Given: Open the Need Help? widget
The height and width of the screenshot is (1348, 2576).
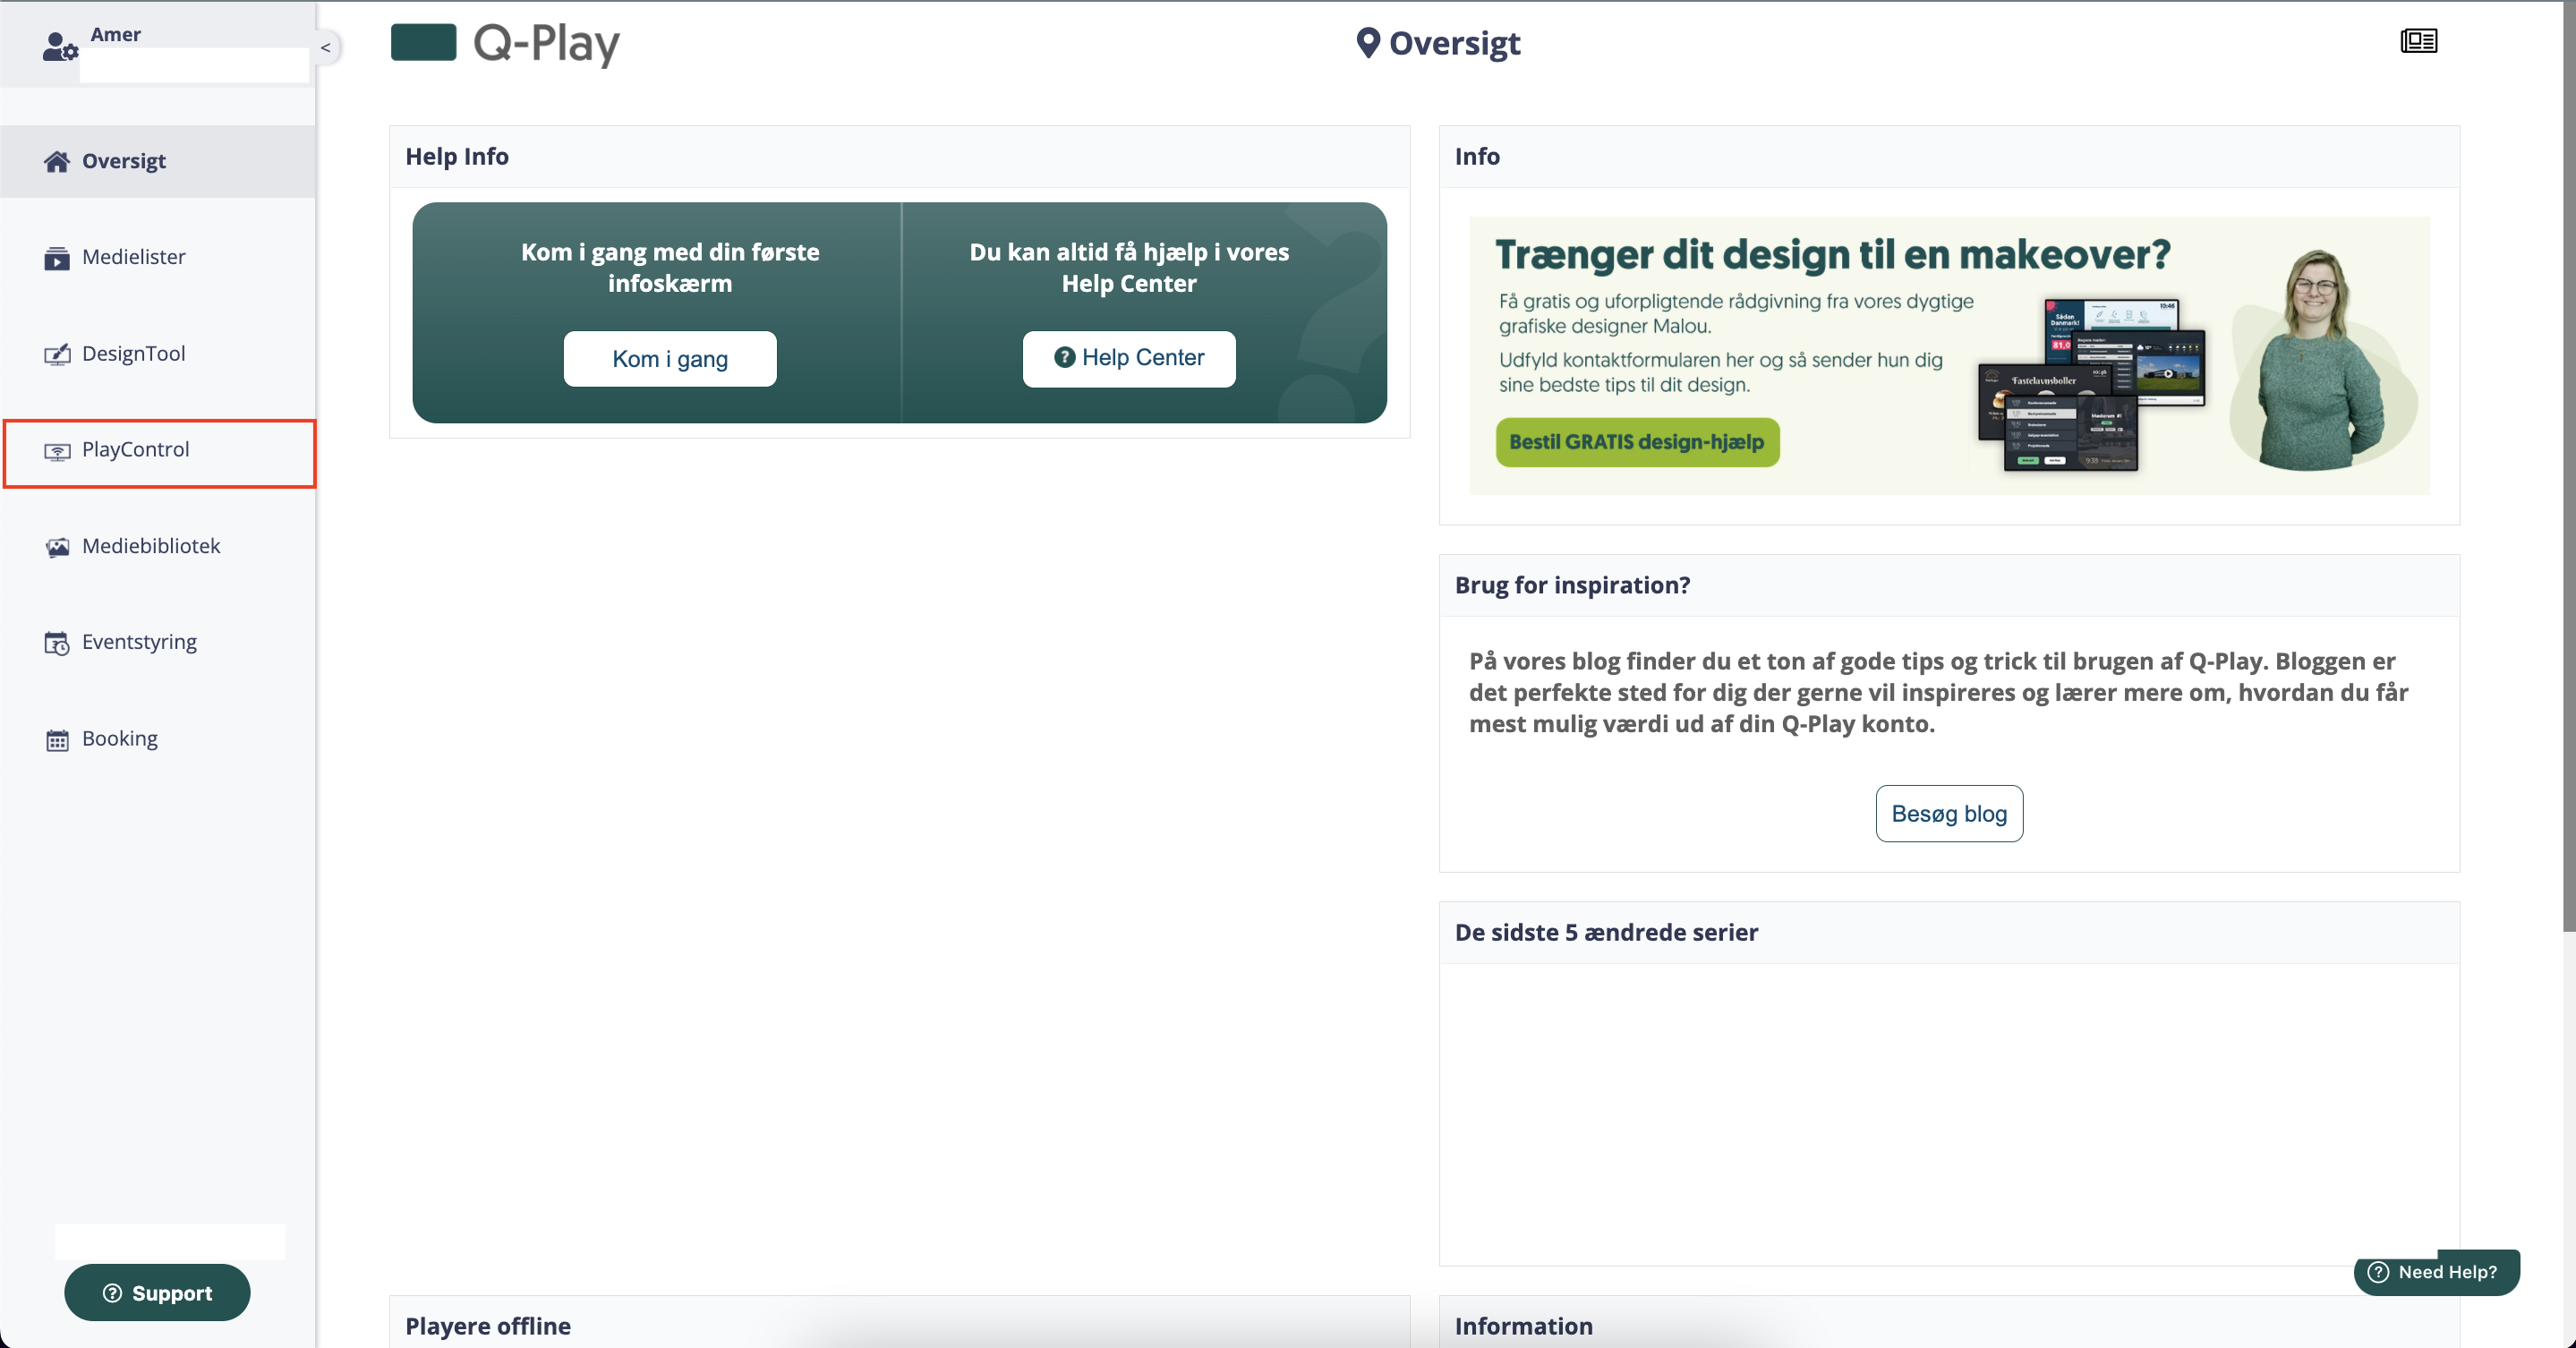Looking at the screenshot, I should point(2436,1272).
